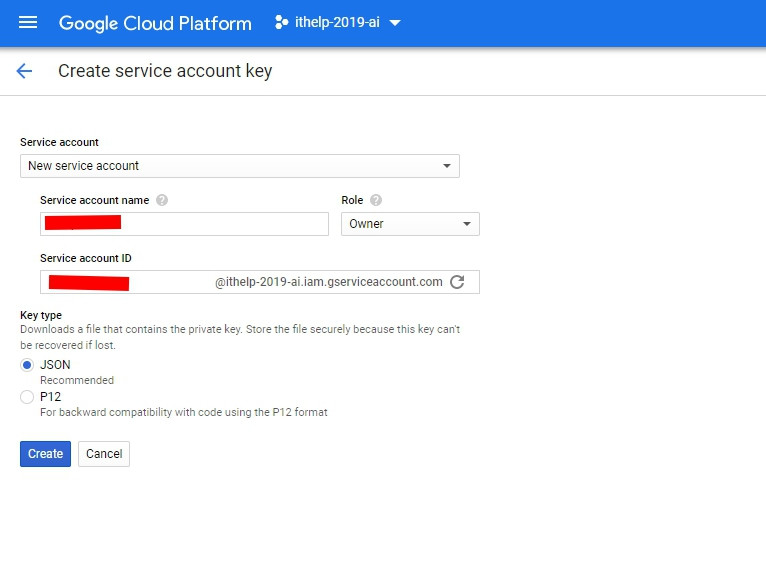
Task: Open the Service account dropdown
Action: tap(239, 166)
